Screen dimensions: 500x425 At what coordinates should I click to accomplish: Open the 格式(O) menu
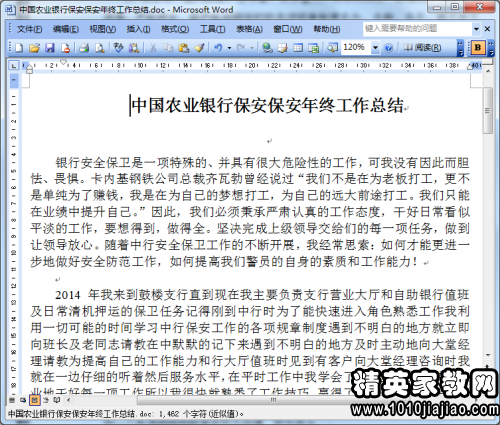175,29
